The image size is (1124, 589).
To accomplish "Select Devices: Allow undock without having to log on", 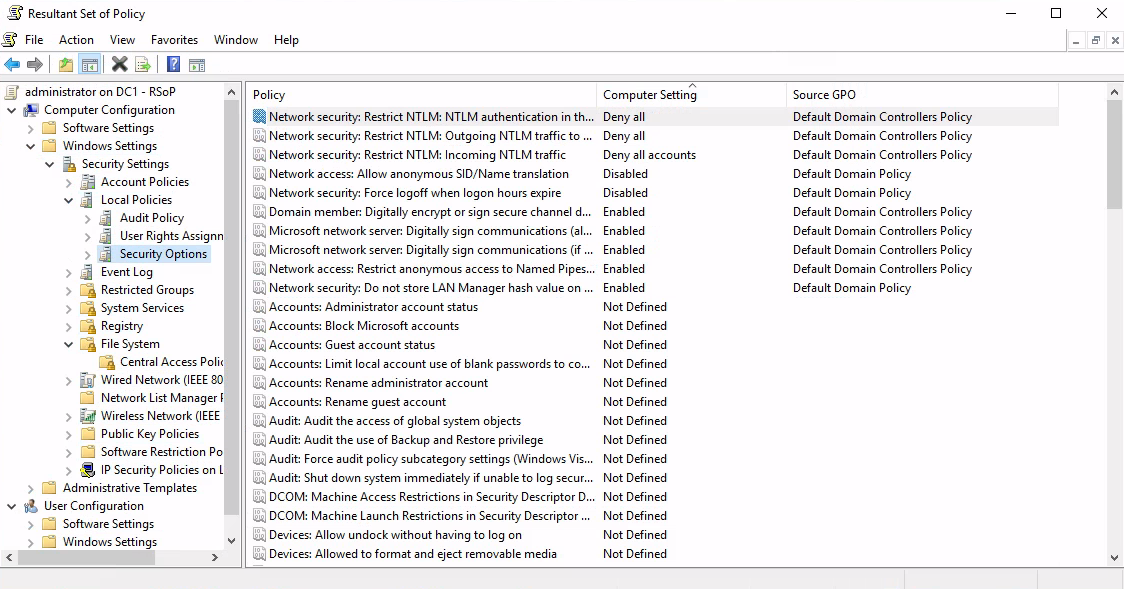I will coord(395,535).
